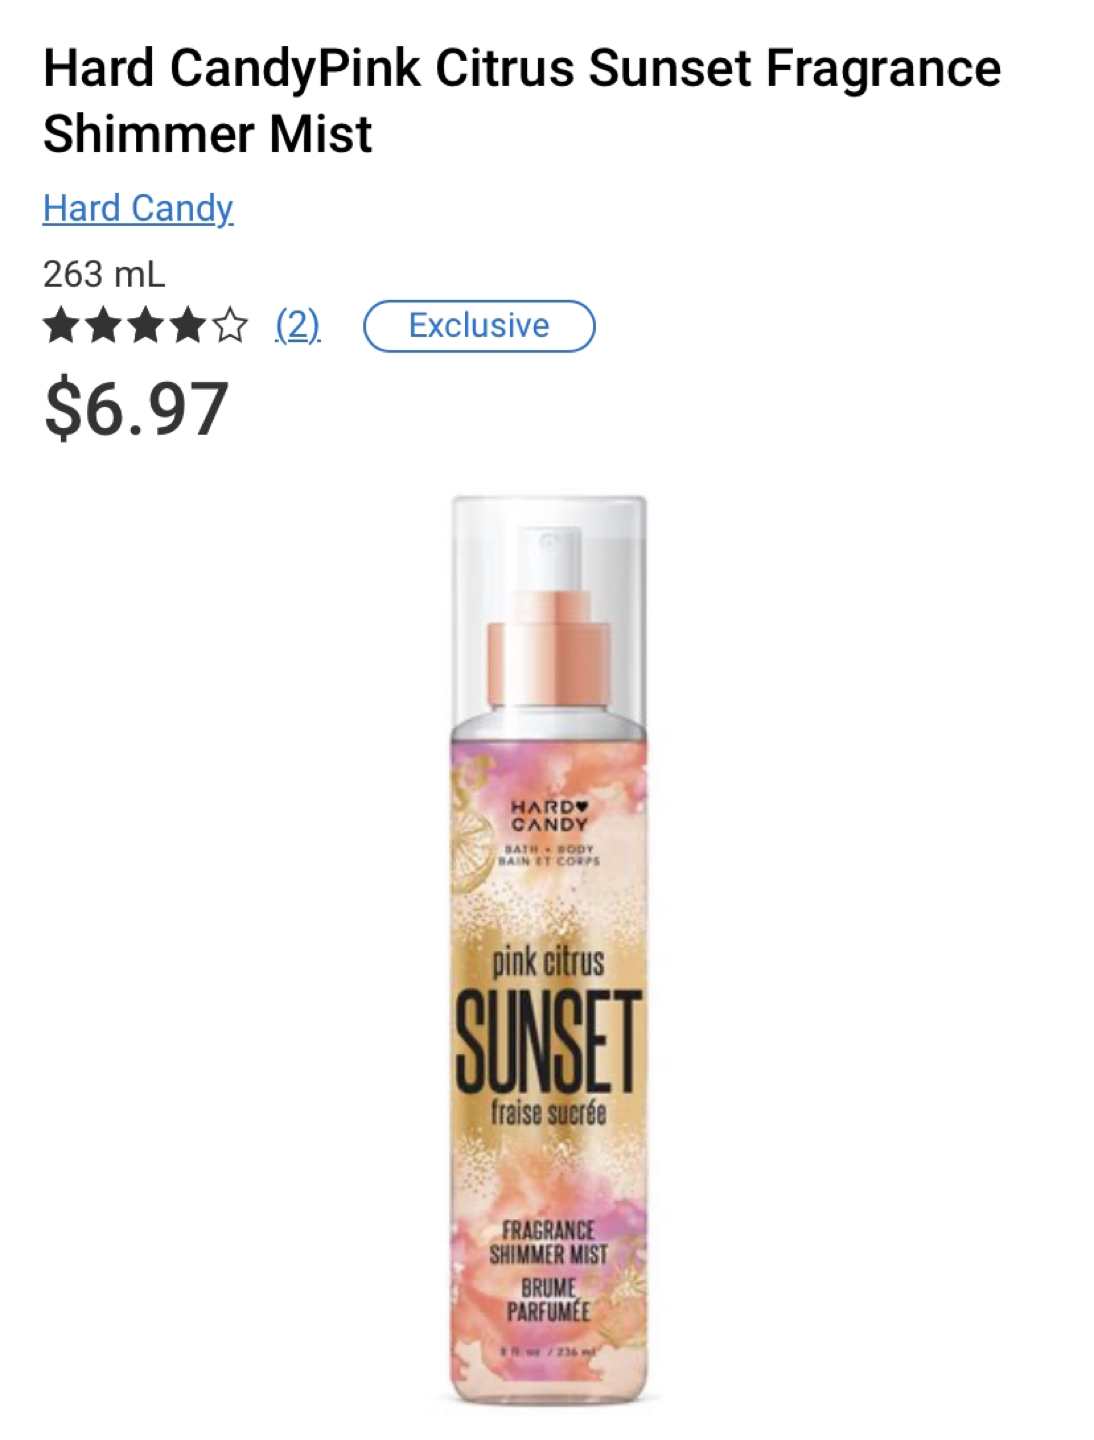Click the SUNSET text on the bottle
Image resolution: width=1094 pixels, height=1440 pixels.
coord(548,1041)
